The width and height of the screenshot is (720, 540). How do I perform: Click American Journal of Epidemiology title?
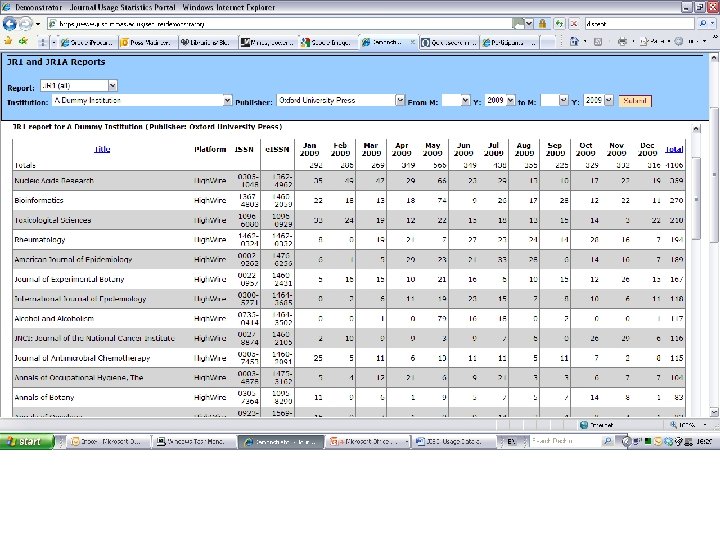coord(73,259)
